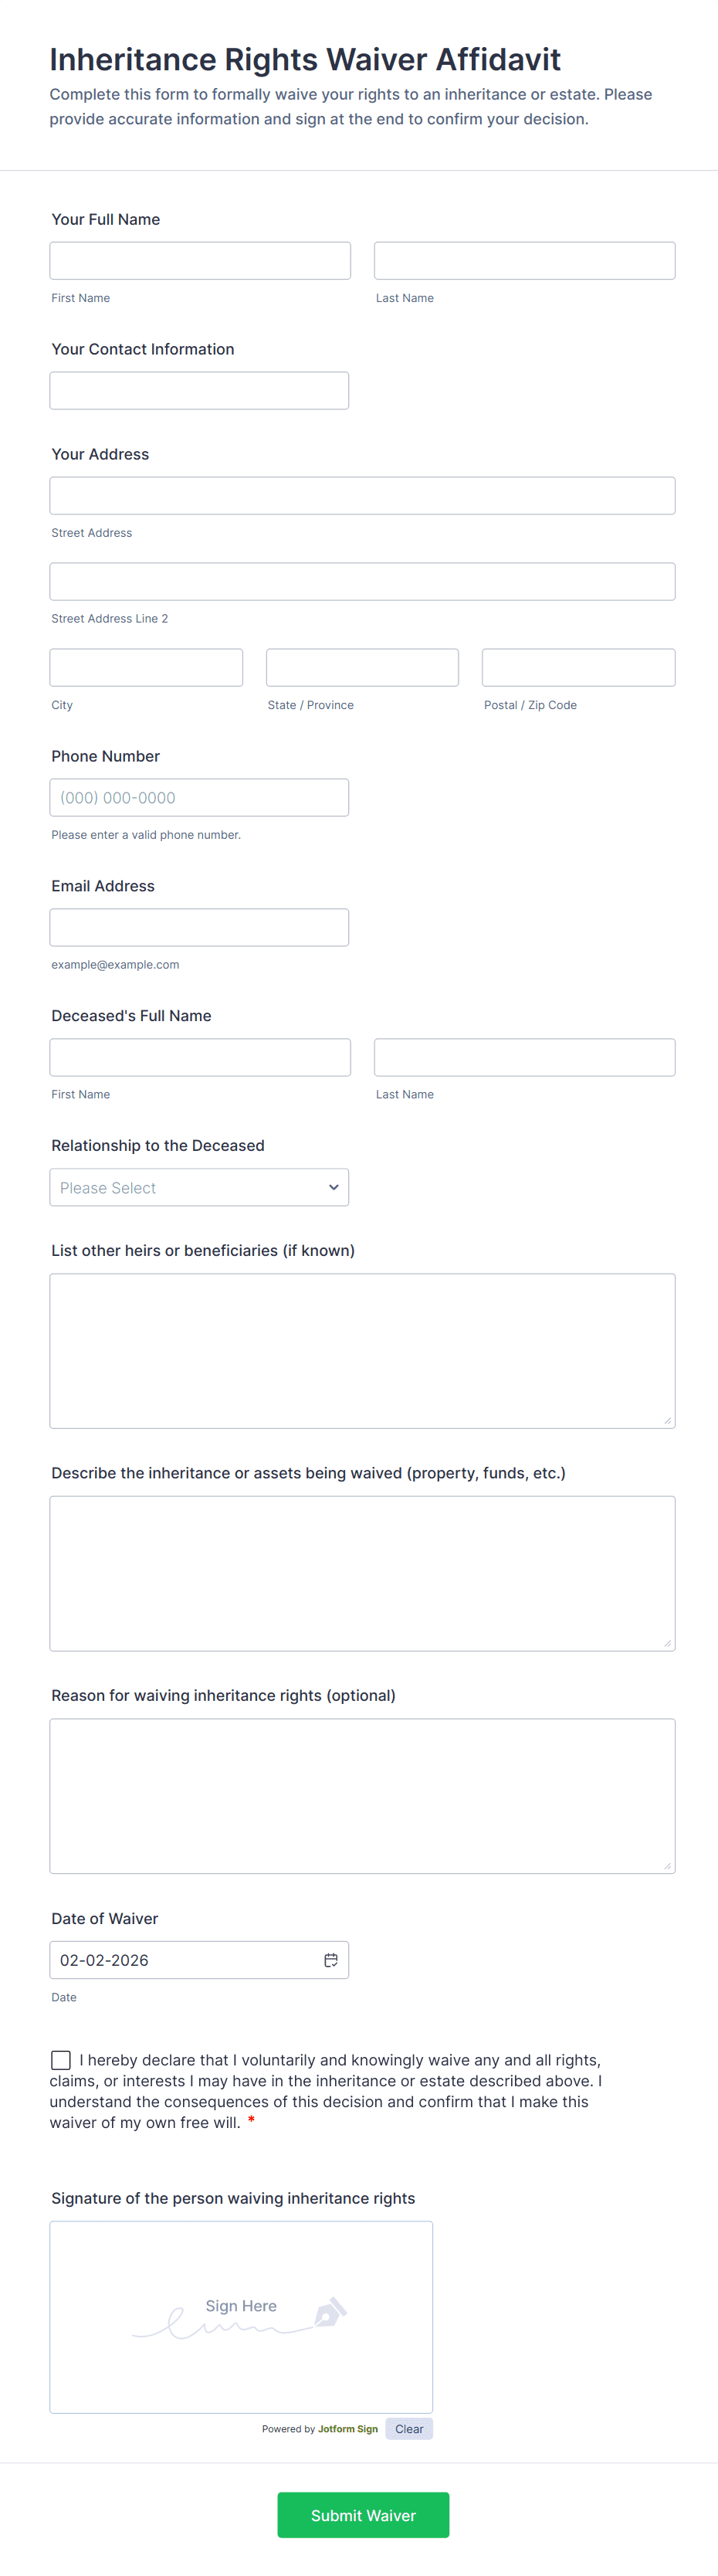Check the voluntary waiver declaration checkbox
This screenshot has width=718, height=2576.
click(60, 2059)
